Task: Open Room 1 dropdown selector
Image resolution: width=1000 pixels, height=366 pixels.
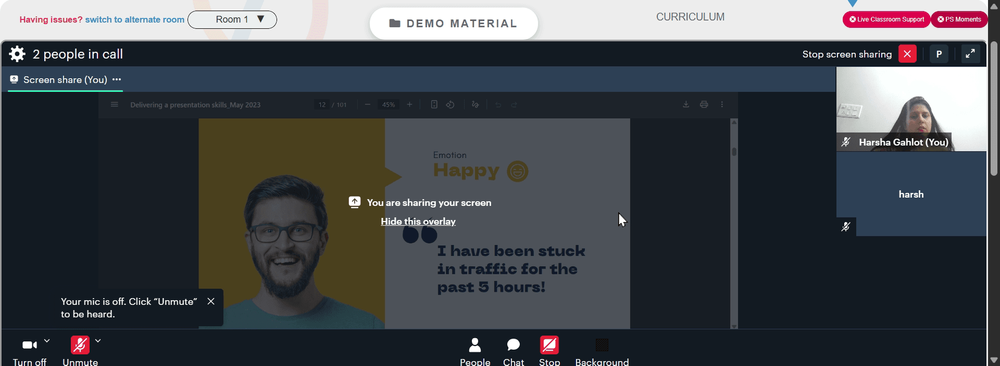Action: 232,20
